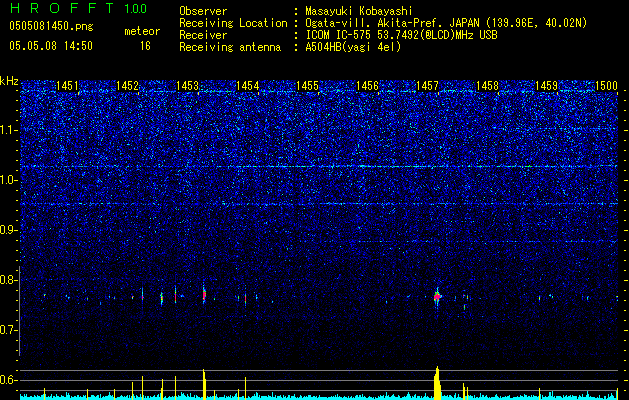Click the 1456 time axis label
This screenshot has width=629, height=400.
tap(367, 85)
